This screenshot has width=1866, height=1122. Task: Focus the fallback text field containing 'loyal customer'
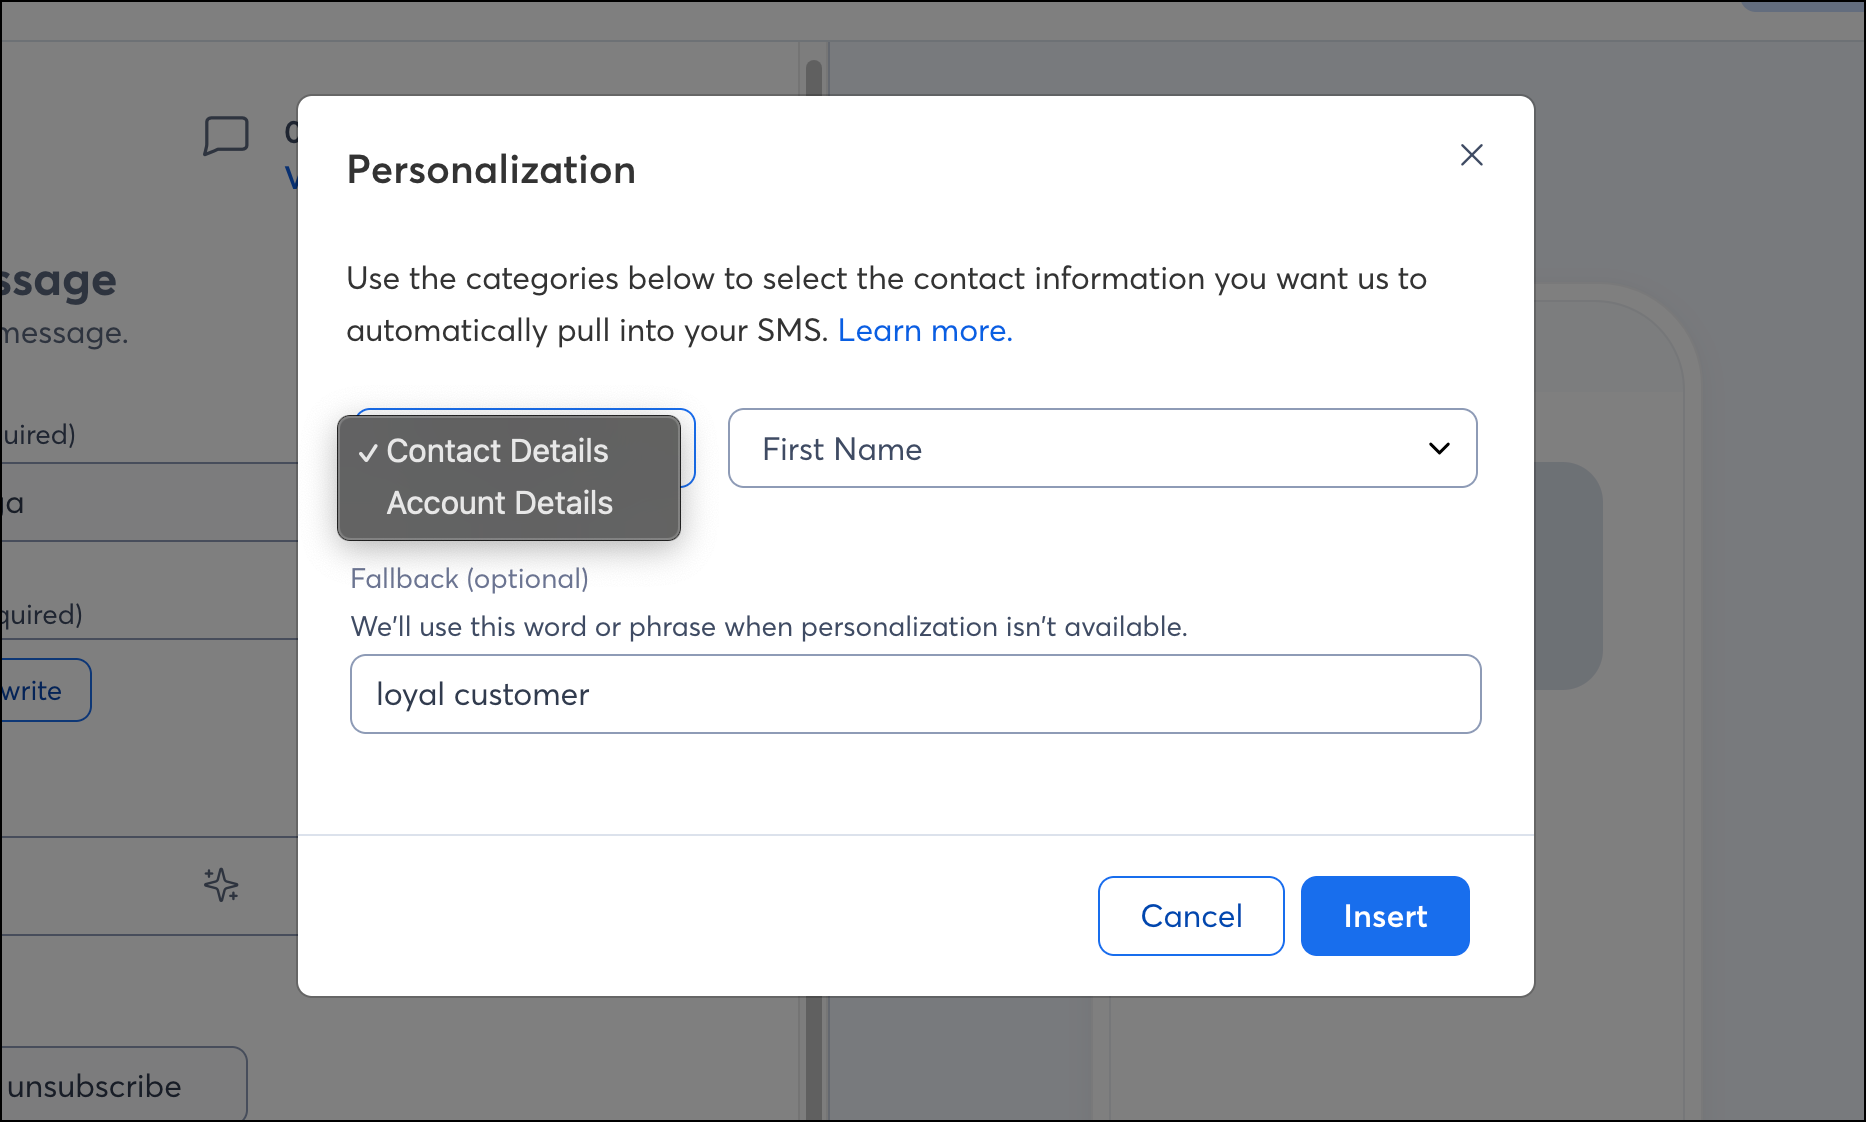[x=915, y=694]
